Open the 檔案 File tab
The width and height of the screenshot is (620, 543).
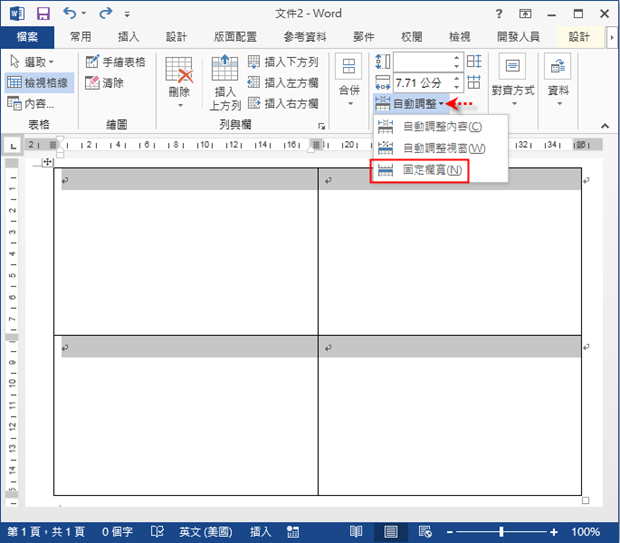point(27,37)
